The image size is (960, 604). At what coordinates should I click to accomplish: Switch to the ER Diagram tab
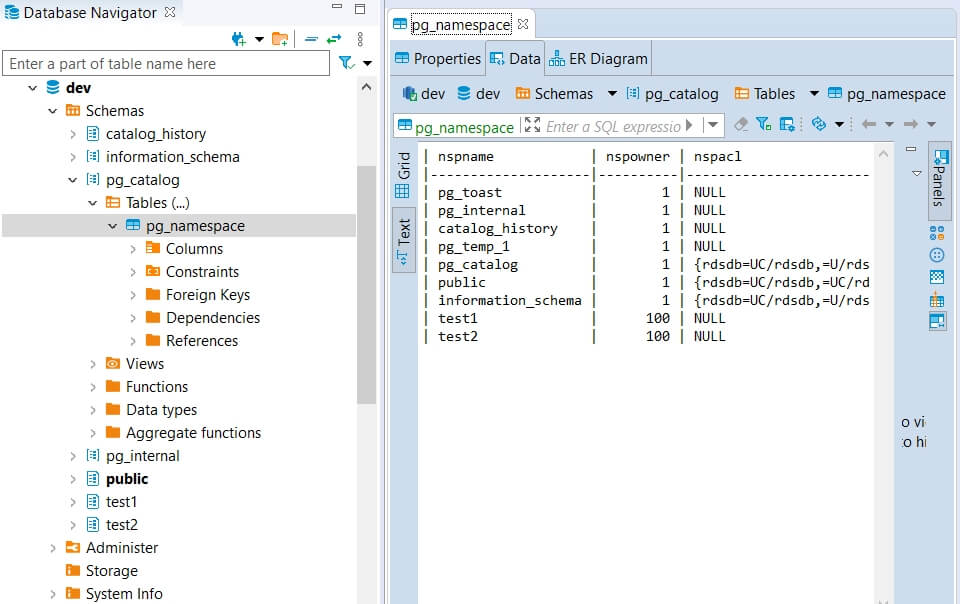click(x=598, y=58)
